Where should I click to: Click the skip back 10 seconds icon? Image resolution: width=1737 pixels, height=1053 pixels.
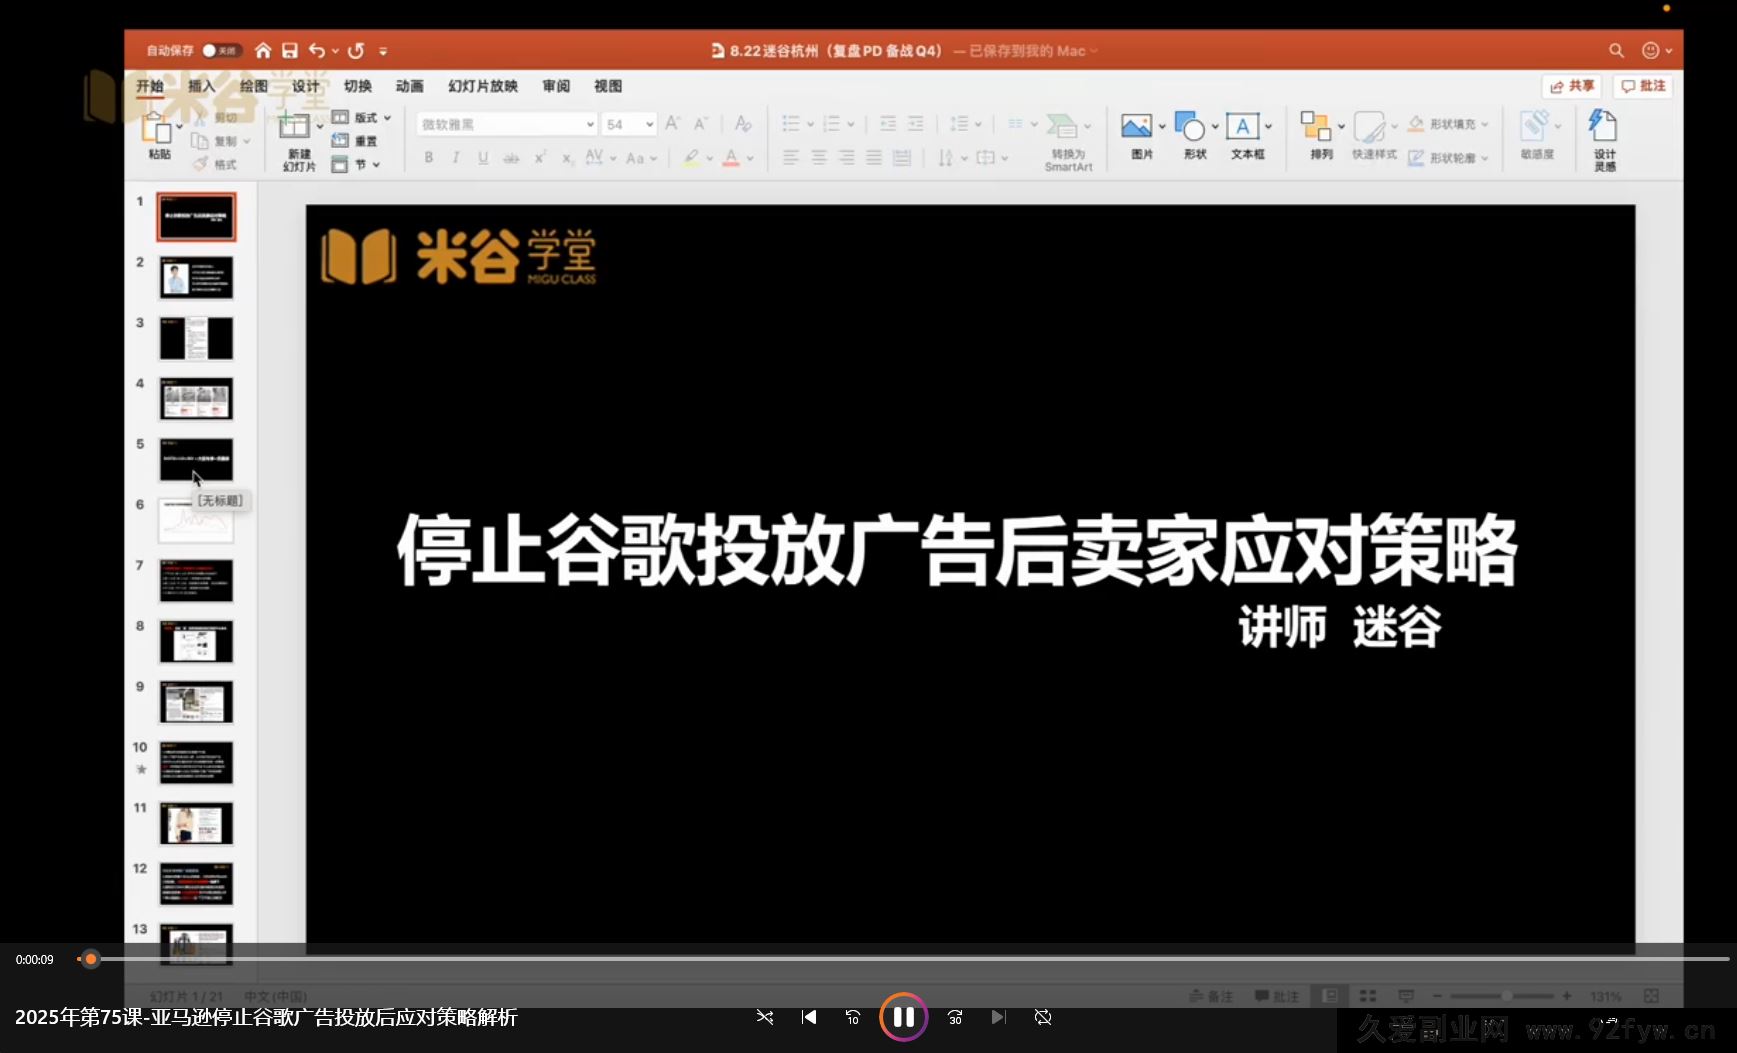pyautogui.click(x=852, y=1017)
